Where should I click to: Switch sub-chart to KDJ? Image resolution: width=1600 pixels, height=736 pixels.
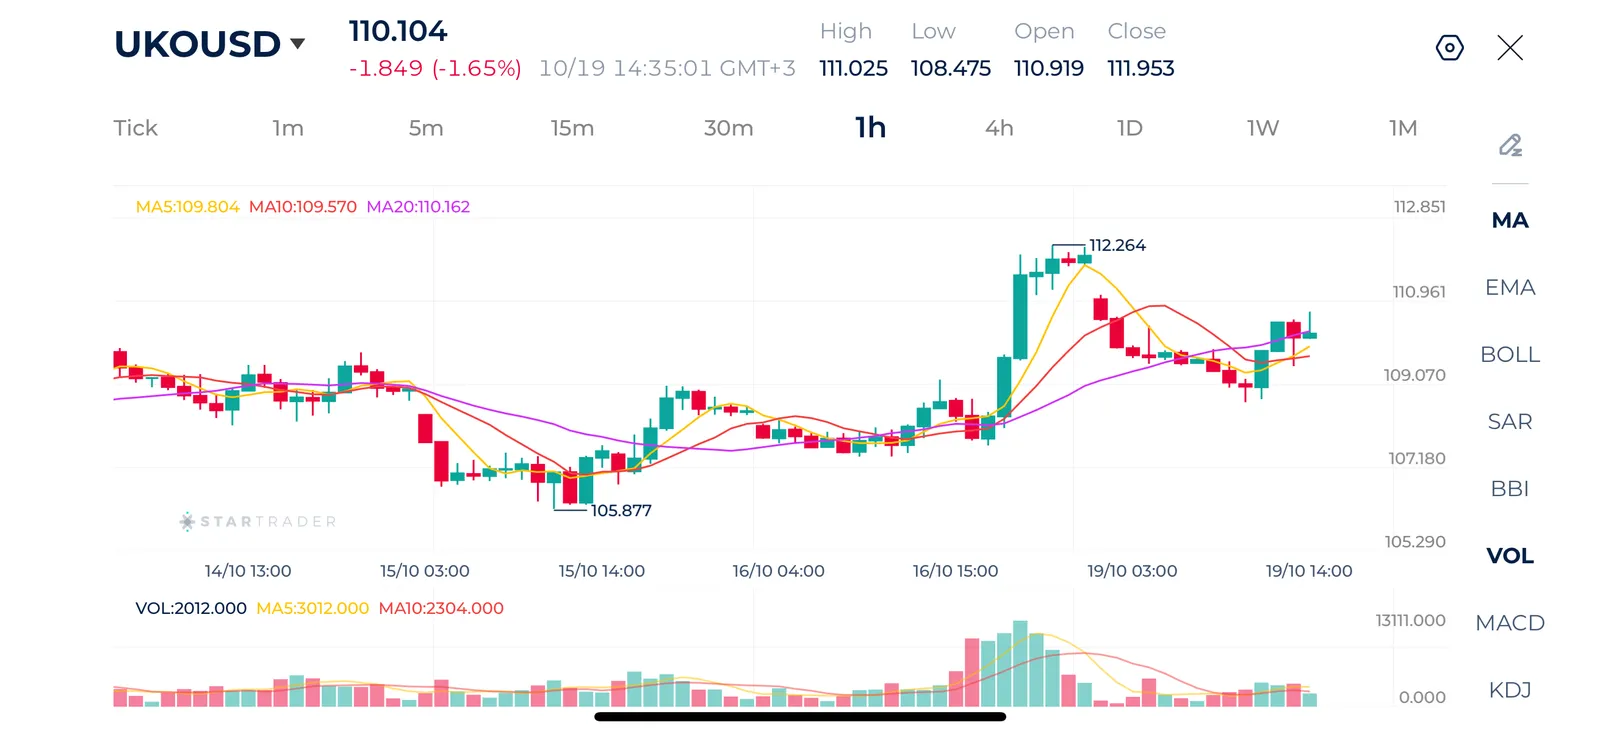tap(1510, 690)
